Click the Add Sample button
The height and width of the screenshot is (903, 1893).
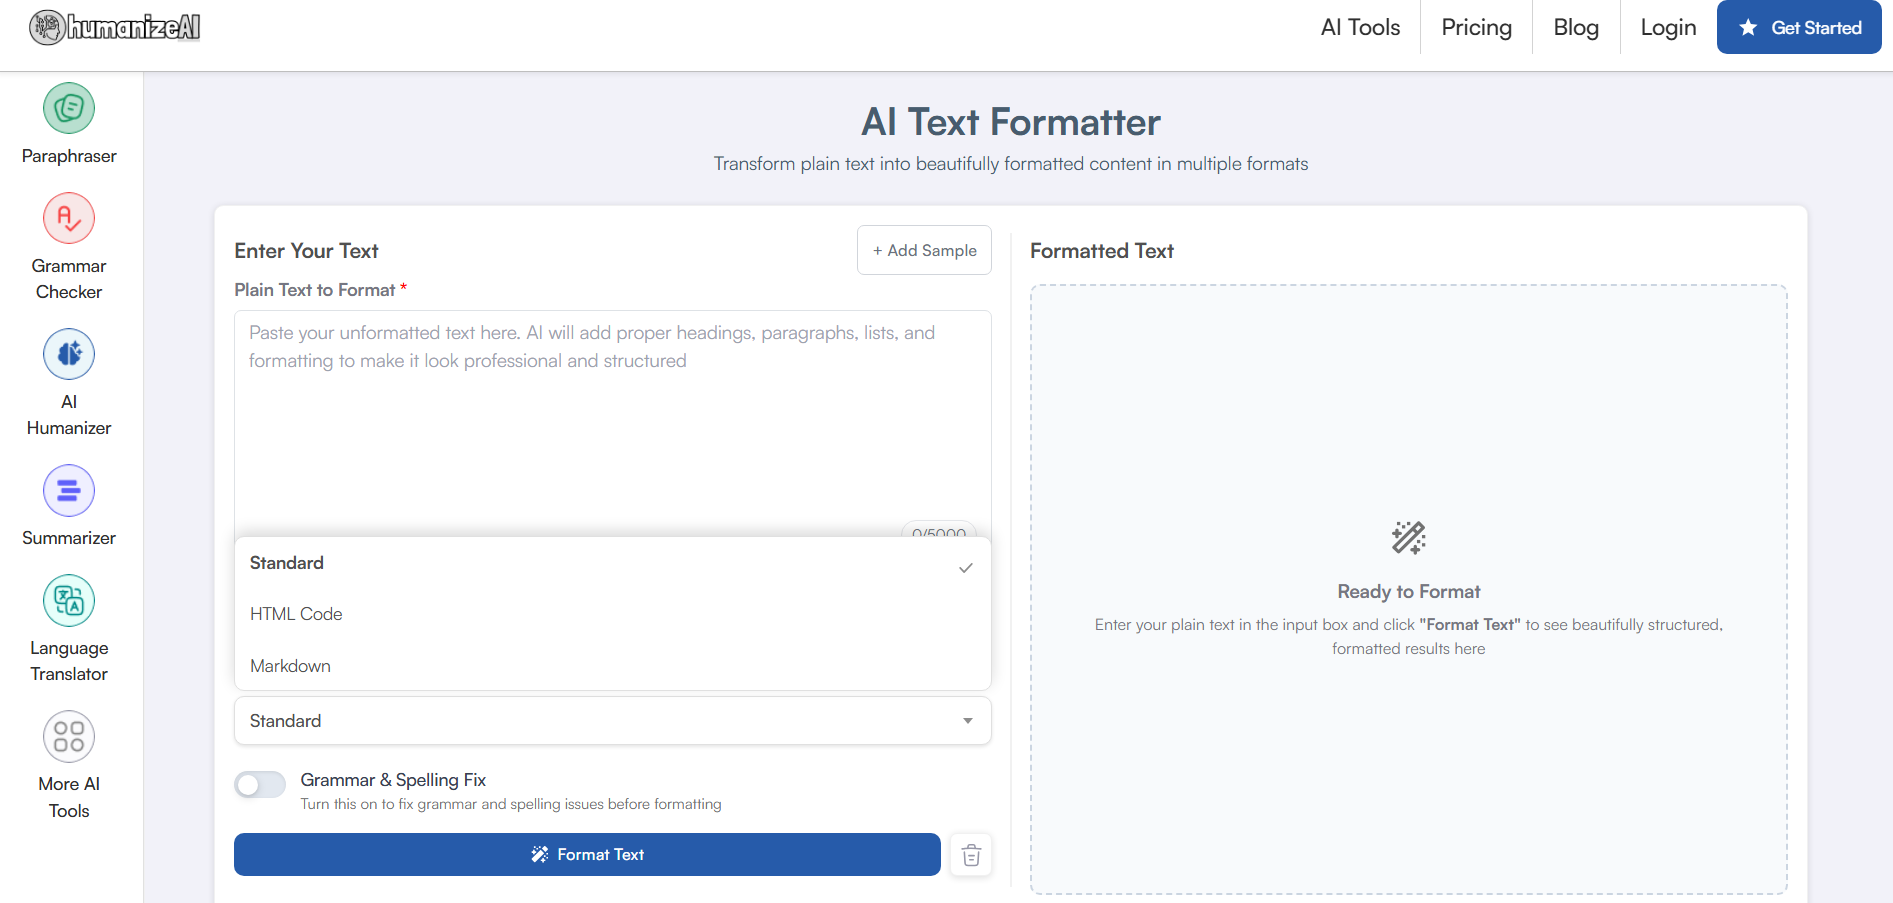(924, 250)
